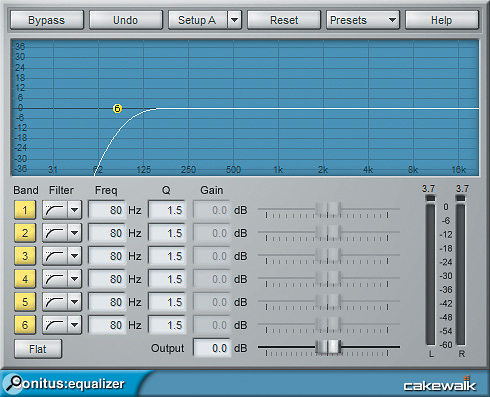Click band 1 high-pass filter shape icon

[55, 210]
